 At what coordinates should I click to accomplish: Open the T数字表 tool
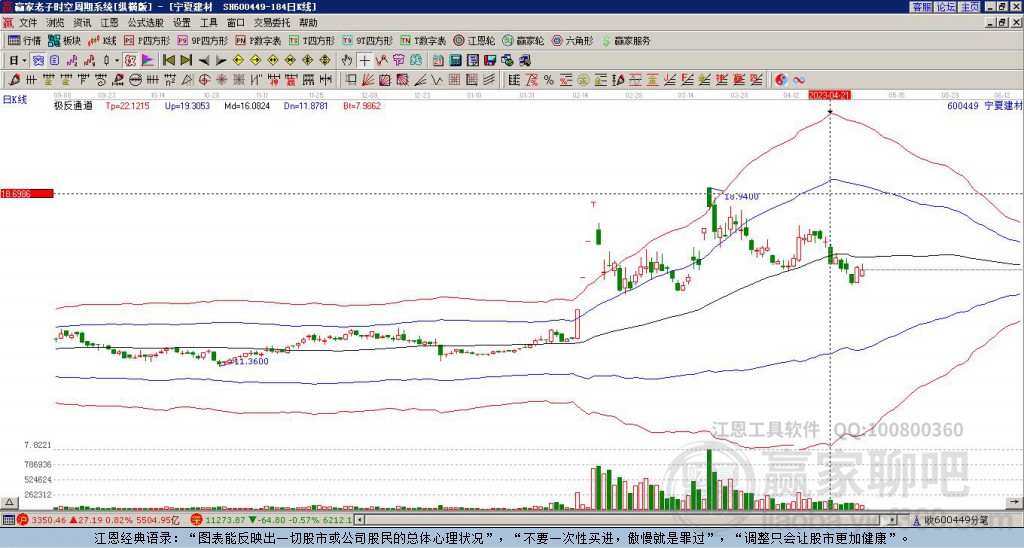pos(423,40)
